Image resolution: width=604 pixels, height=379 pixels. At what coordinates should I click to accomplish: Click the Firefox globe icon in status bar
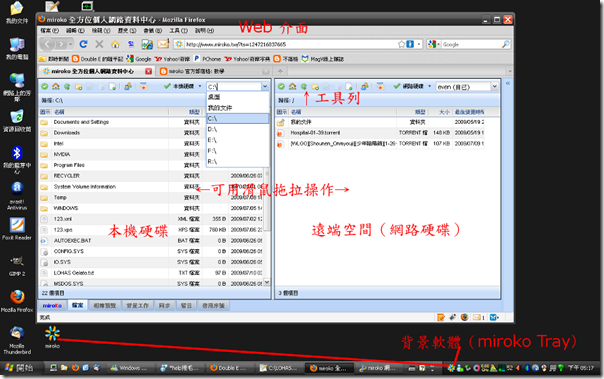click(x=465, y=317)
